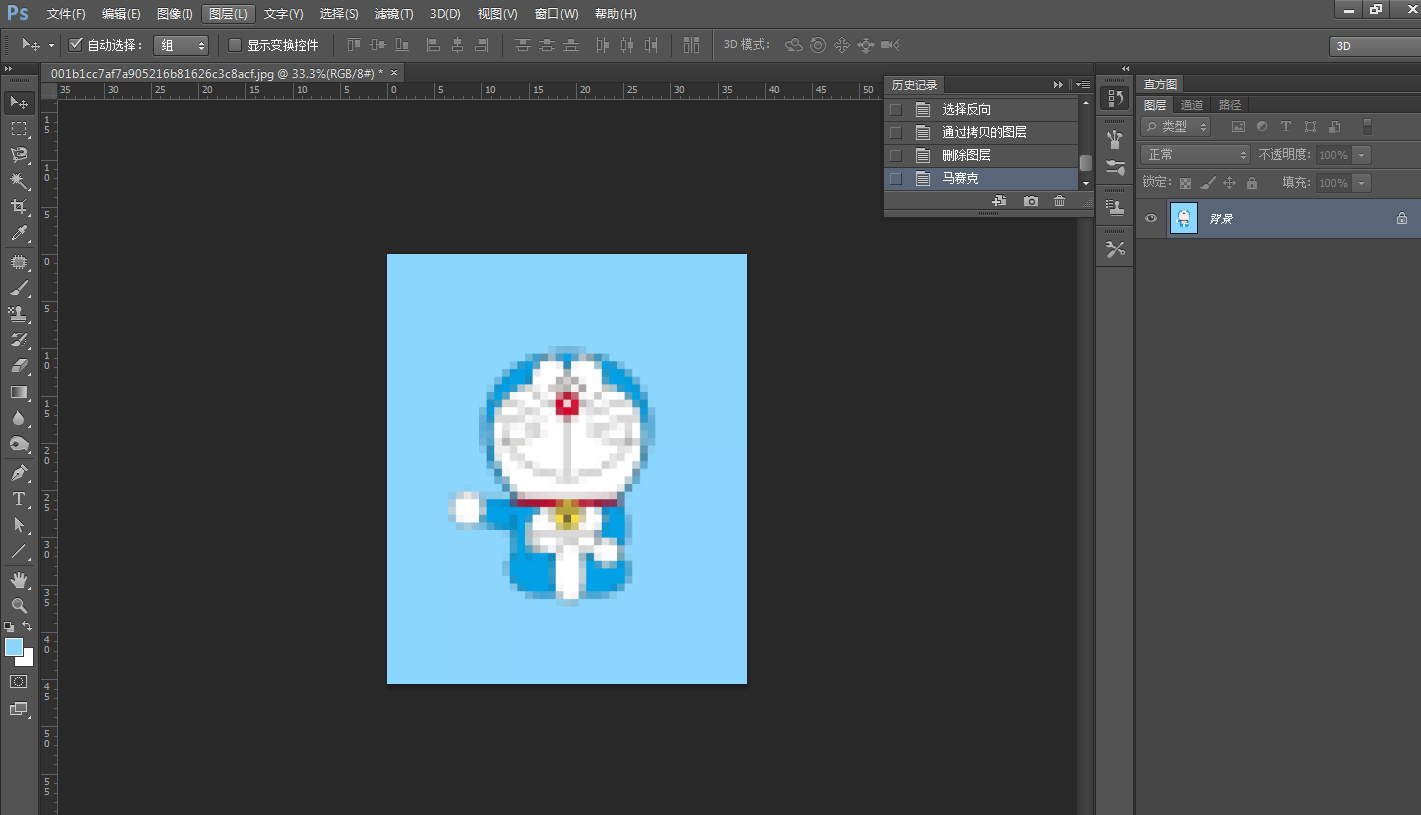Image resolution: width=1421 pixels, height=815 pixels.
Task: Select the Crop tool
Action: click(x=19, y=207)
